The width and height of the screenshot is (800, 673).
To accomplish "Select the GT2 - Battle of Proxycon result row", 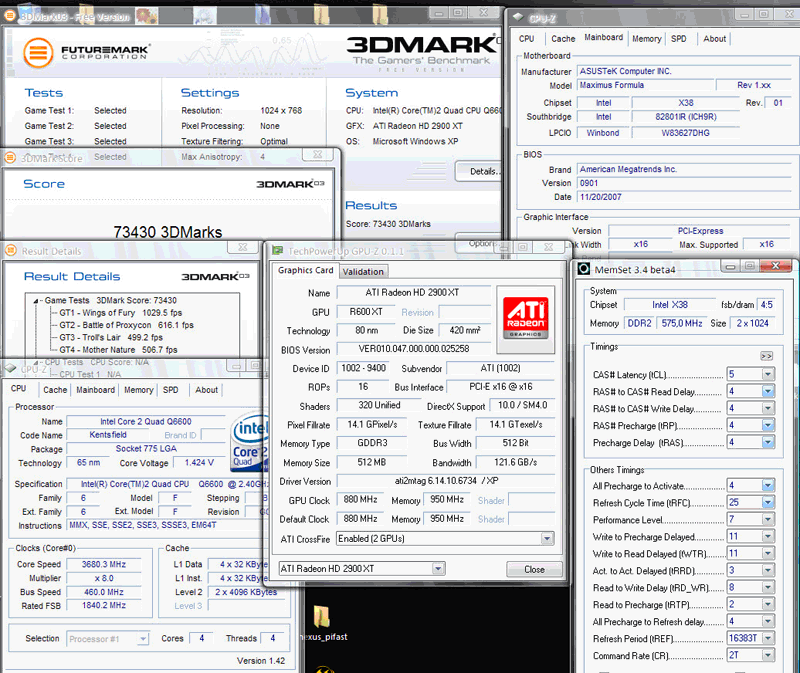I will (x=127, y=325).
